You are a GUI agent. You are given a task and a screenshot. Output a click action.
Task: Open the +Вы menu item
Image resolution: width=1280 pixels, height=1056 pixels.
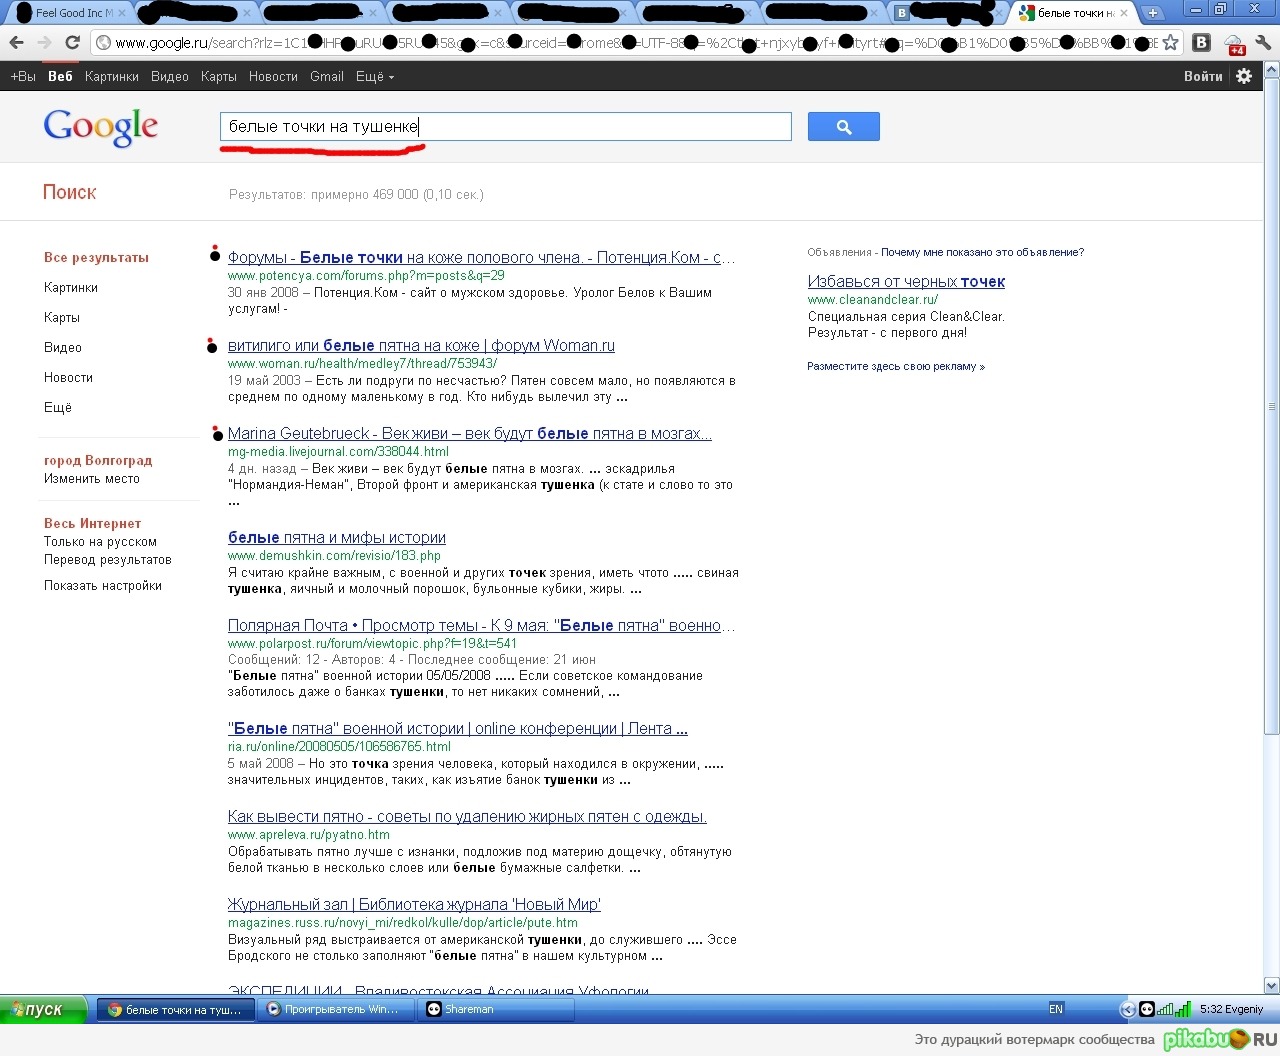[x=23, y=76]
